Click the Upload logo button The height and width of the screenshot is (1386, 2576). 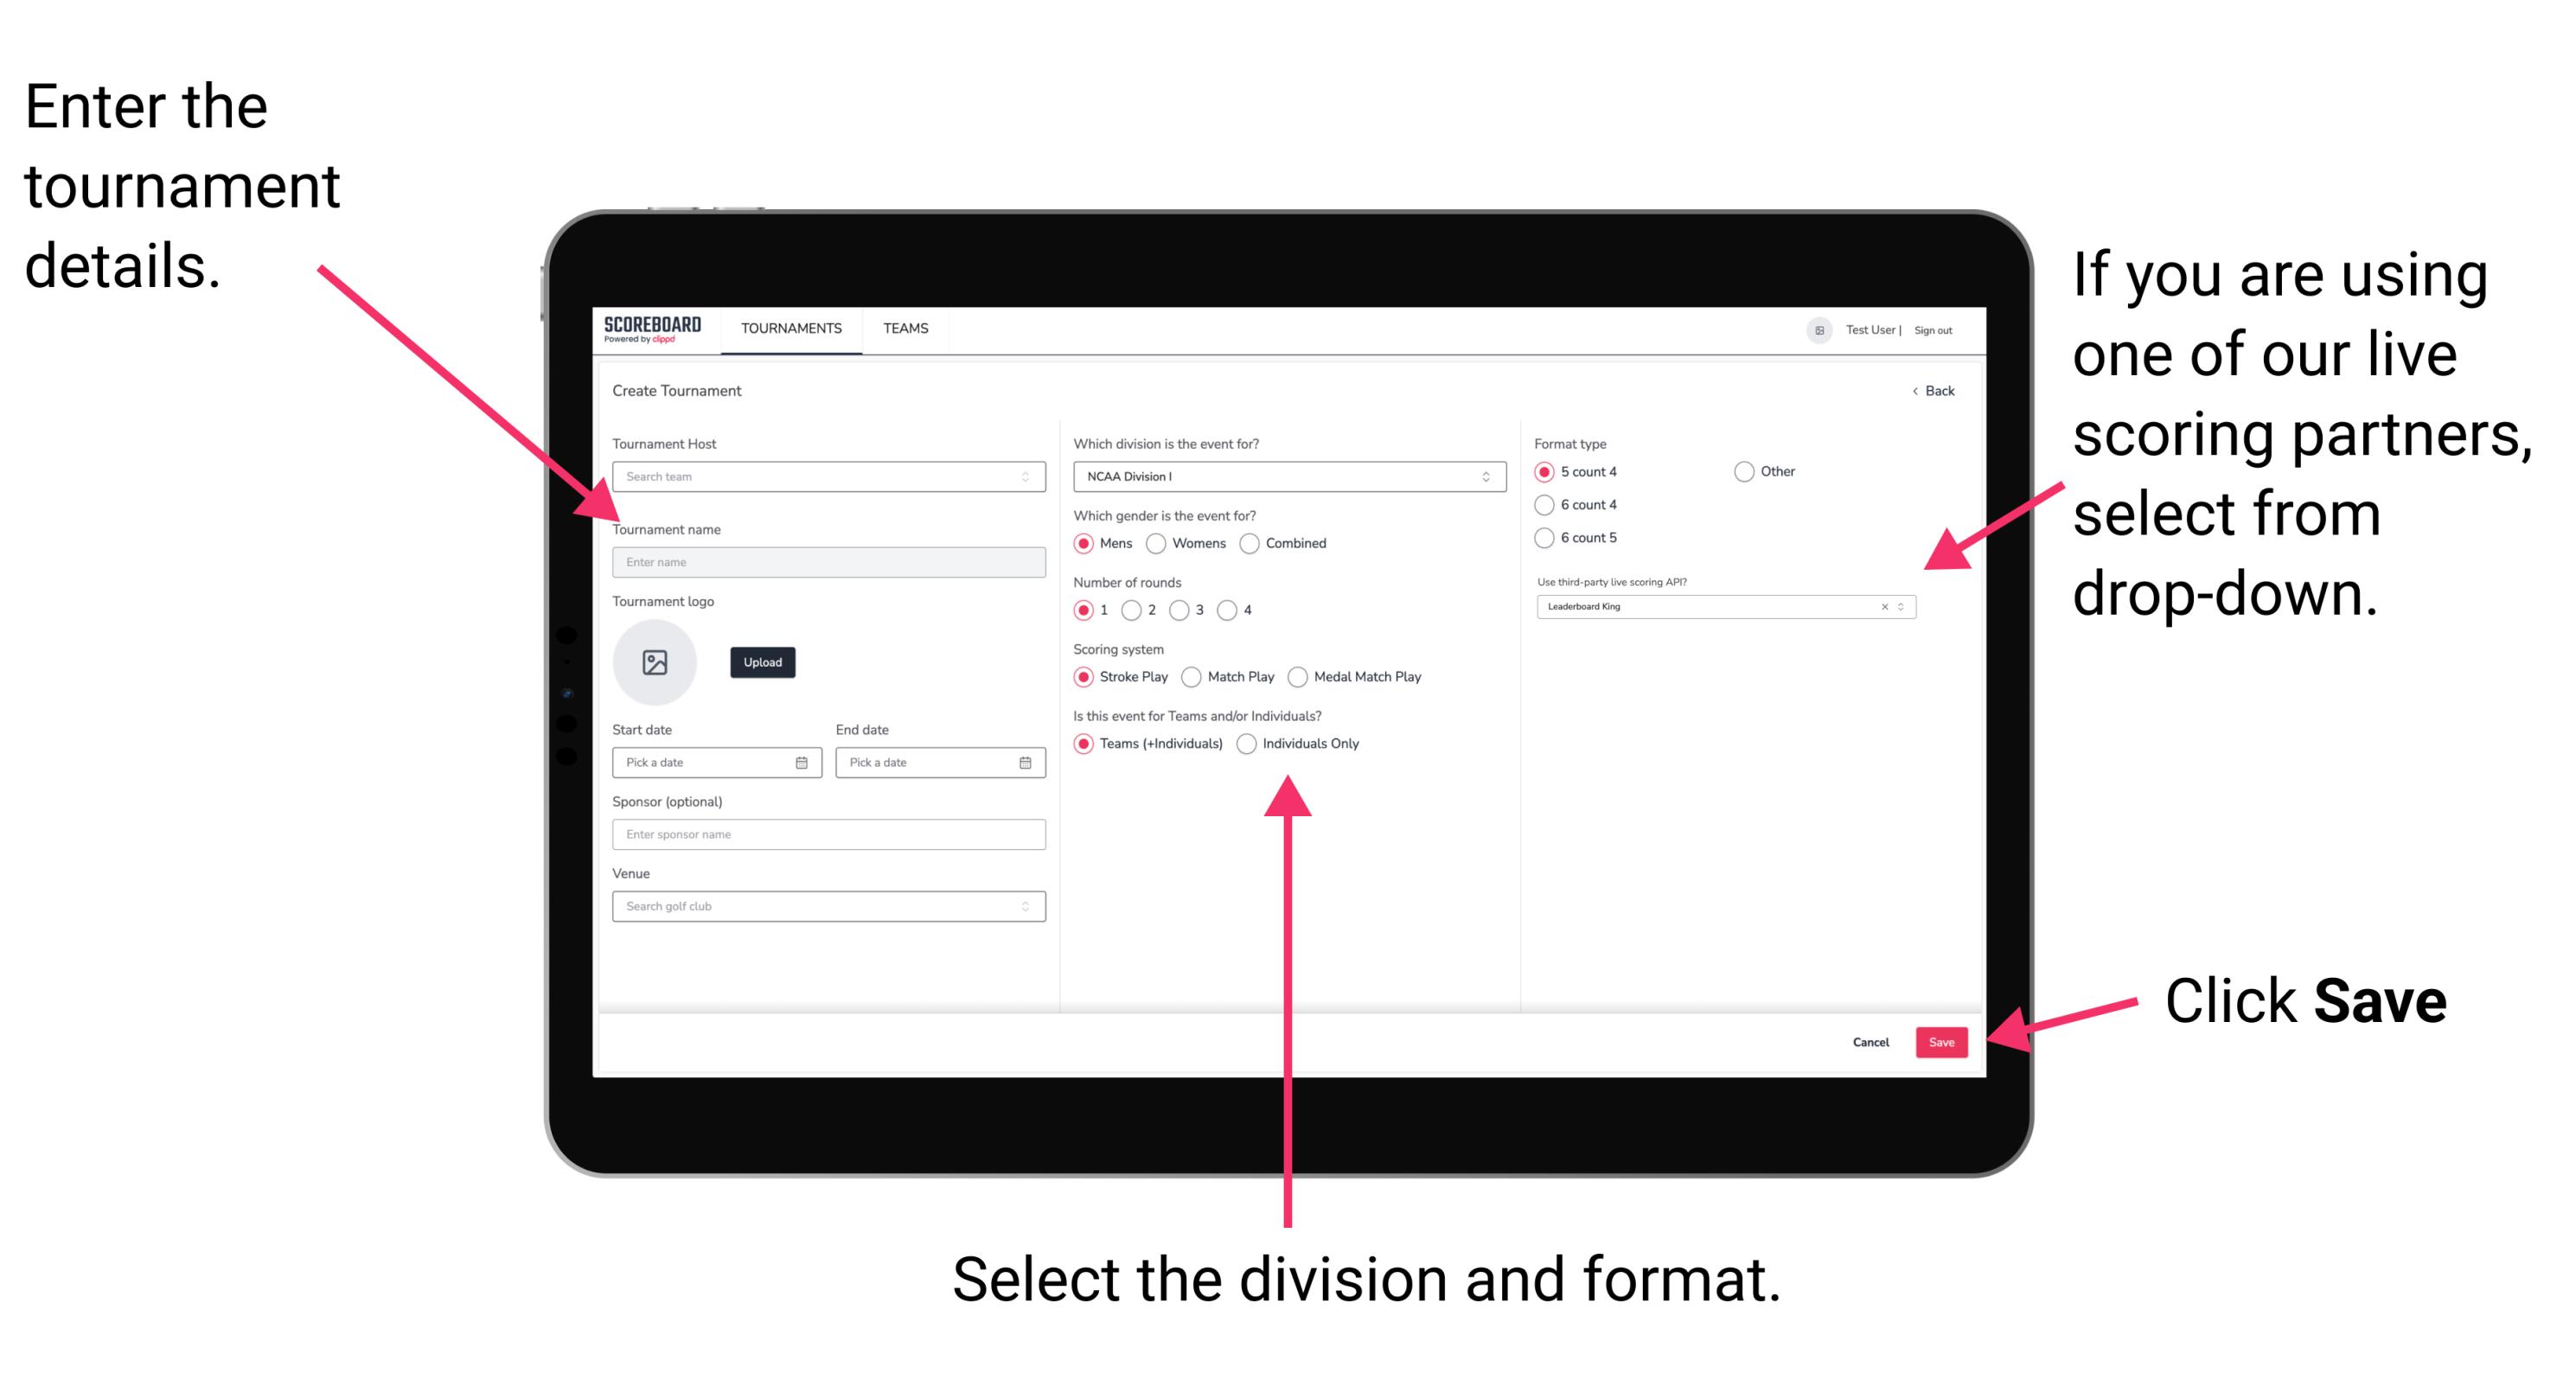(763, 662)
